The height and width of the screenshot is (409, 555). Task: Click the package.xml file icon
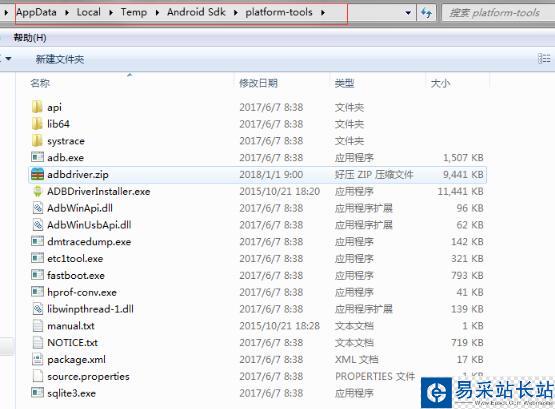point(38,359)
